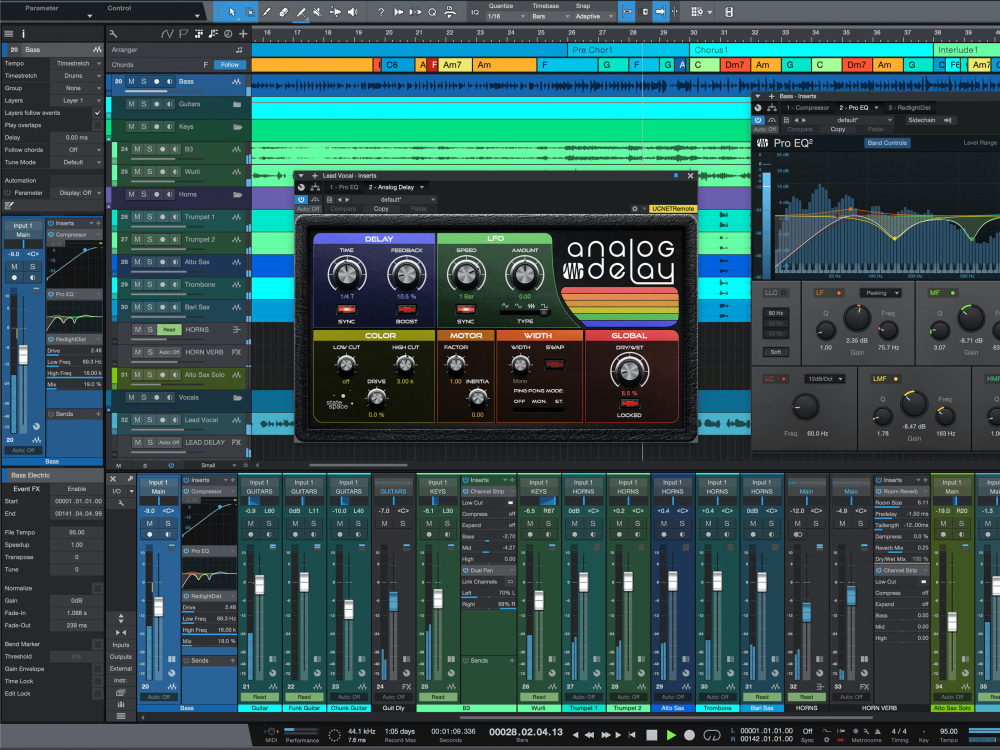This screenshot has height=750, width=1000.
Task: Open the Snap Adaptive dropdown
Action: point(594,17)
